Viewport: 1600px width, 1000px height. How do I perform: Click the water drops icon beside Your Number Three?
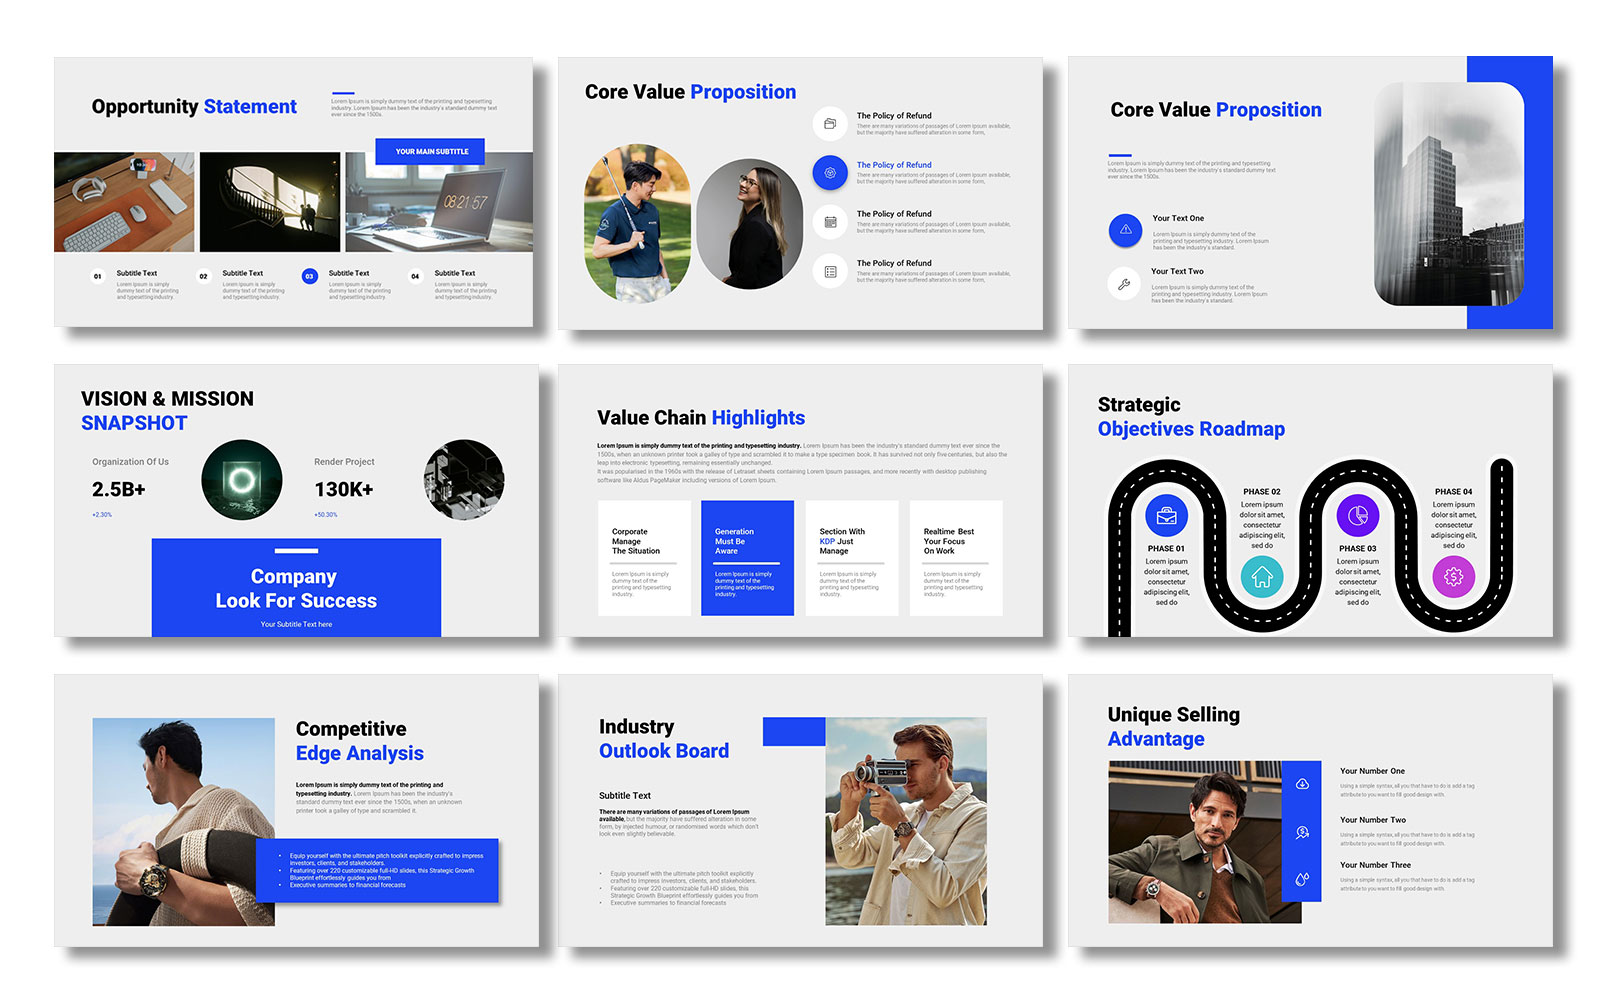click(1302, 879)
